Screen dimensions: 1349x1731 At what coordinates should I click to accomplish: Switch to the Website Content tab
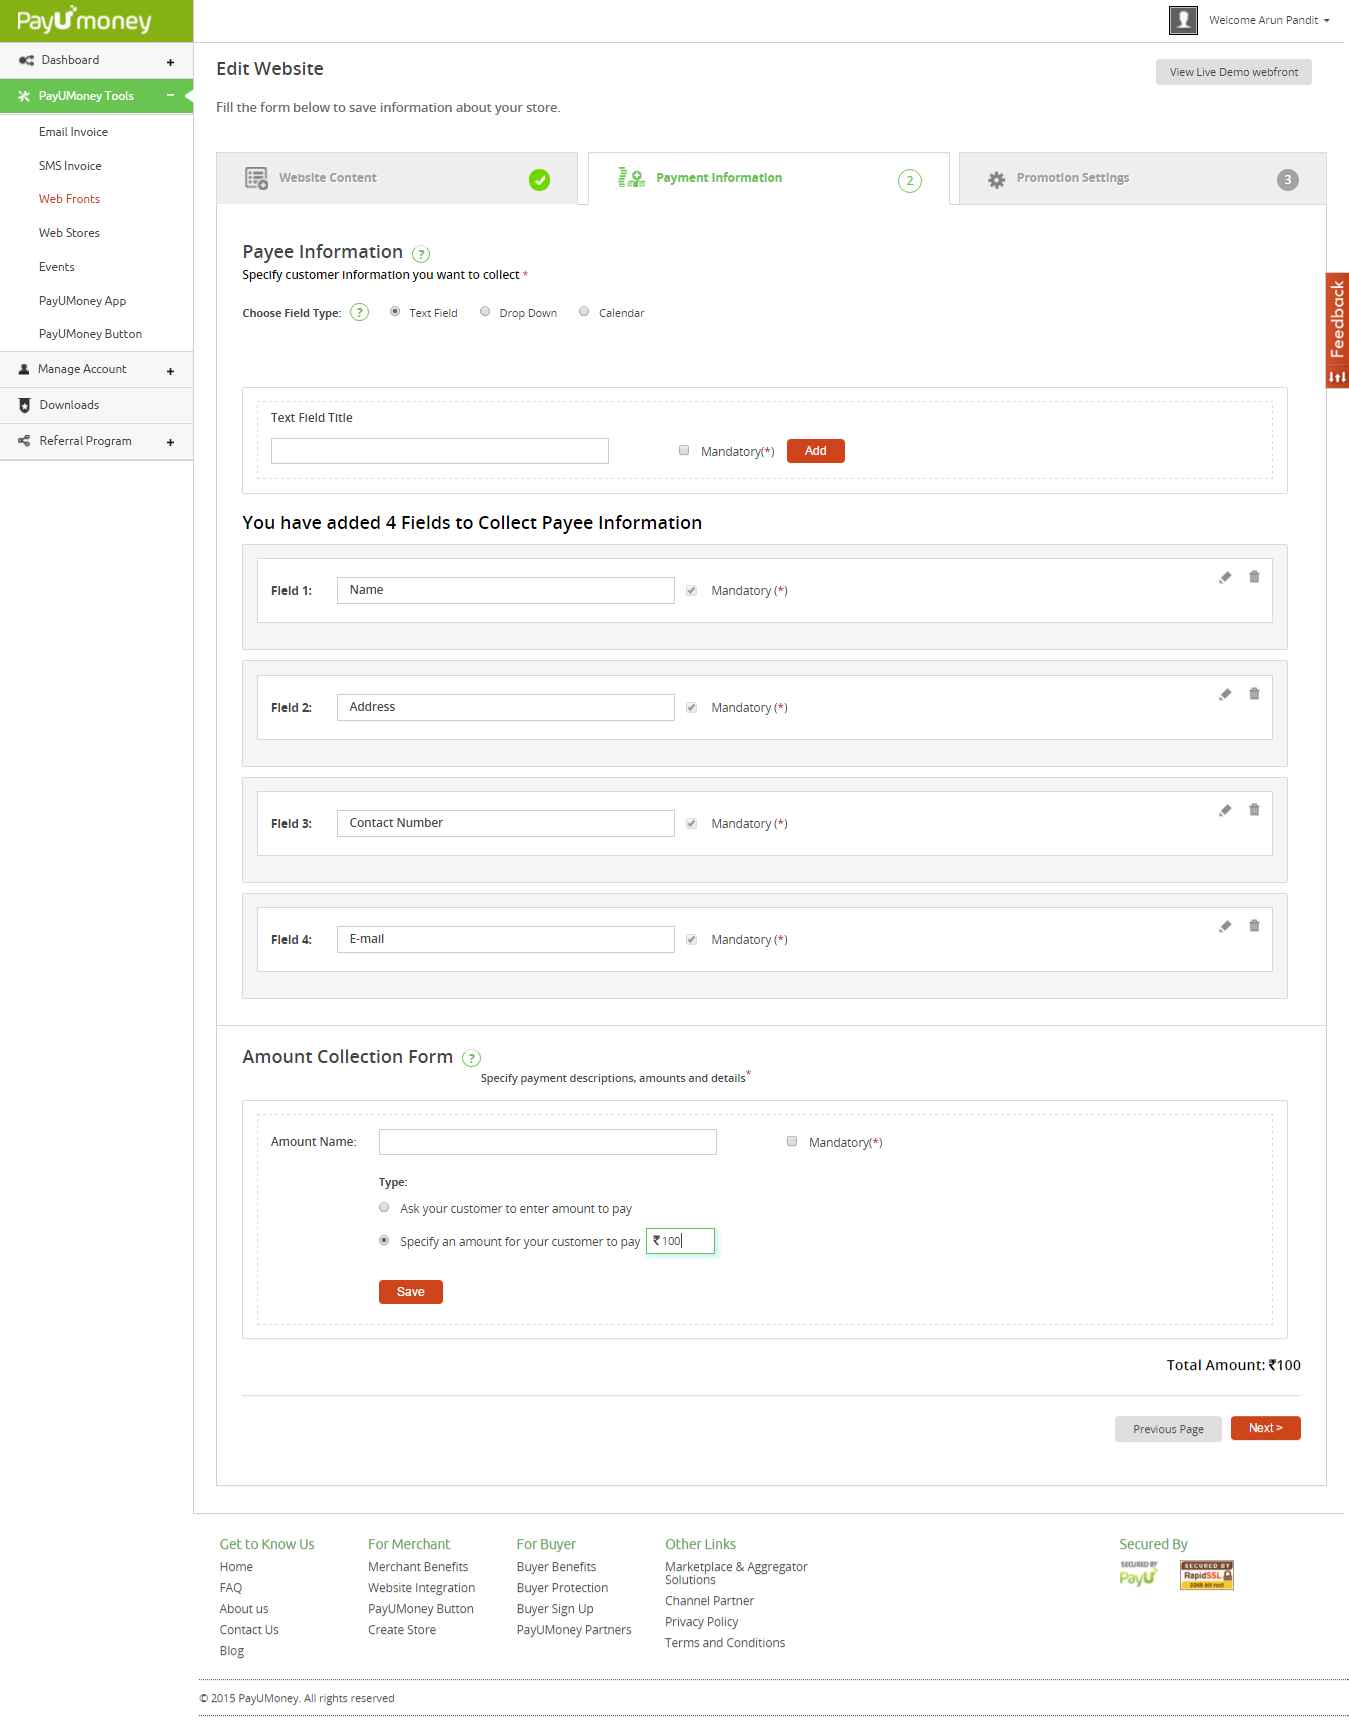[x=397, y=178]
